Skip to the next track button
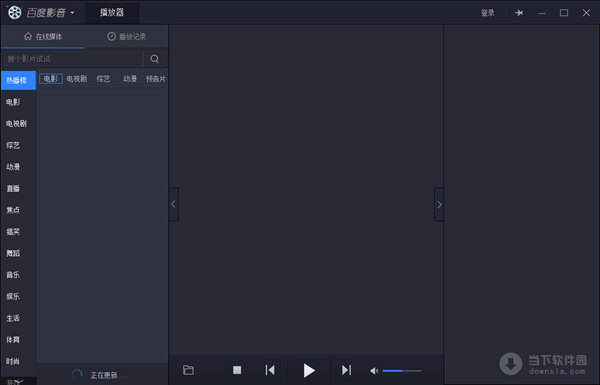This screenshot has width=600, height=385. [346, 370]
